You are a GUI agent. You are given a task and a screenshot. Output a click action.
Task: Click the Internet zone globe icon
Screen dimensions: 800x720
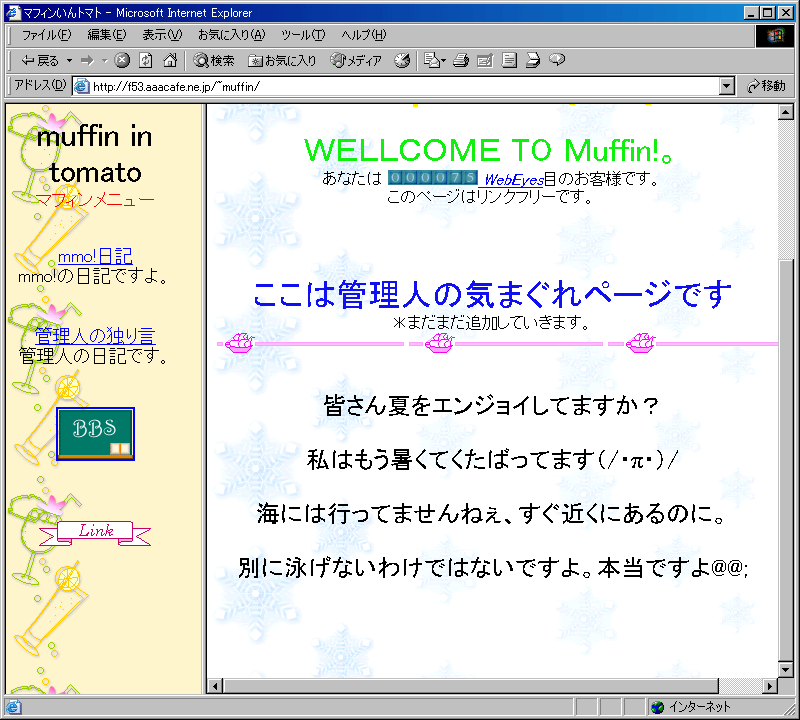click(x=658, y=707)
